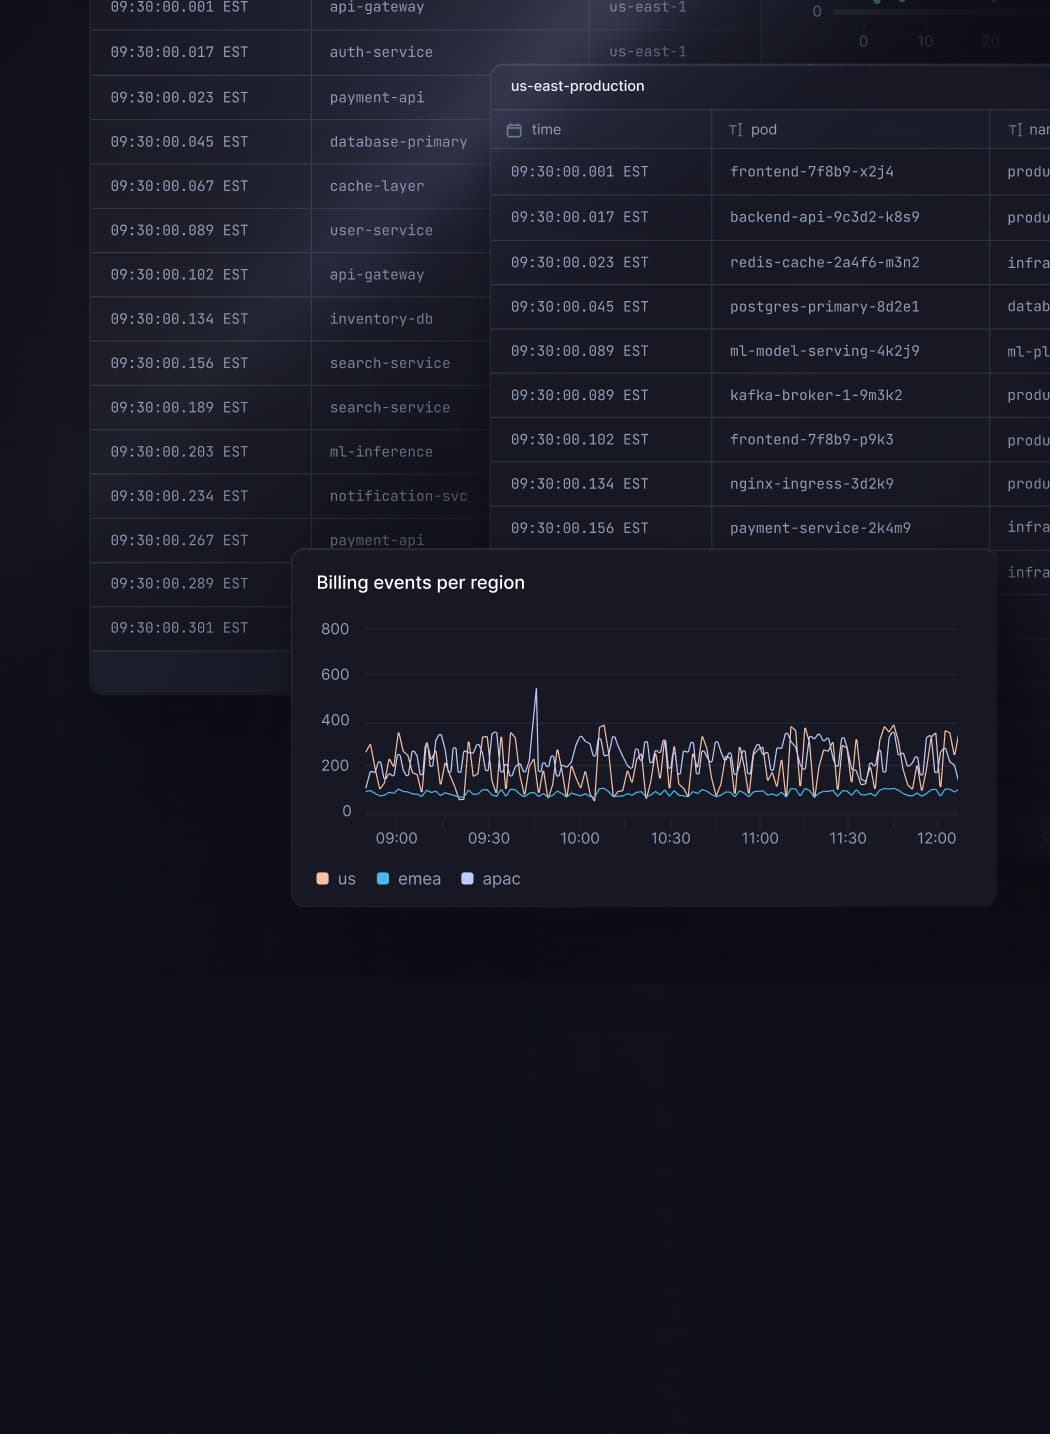Select the frontend-7f8b9-x2j4 pod row
The image size is (1050, 1434).
coord(811,172)
